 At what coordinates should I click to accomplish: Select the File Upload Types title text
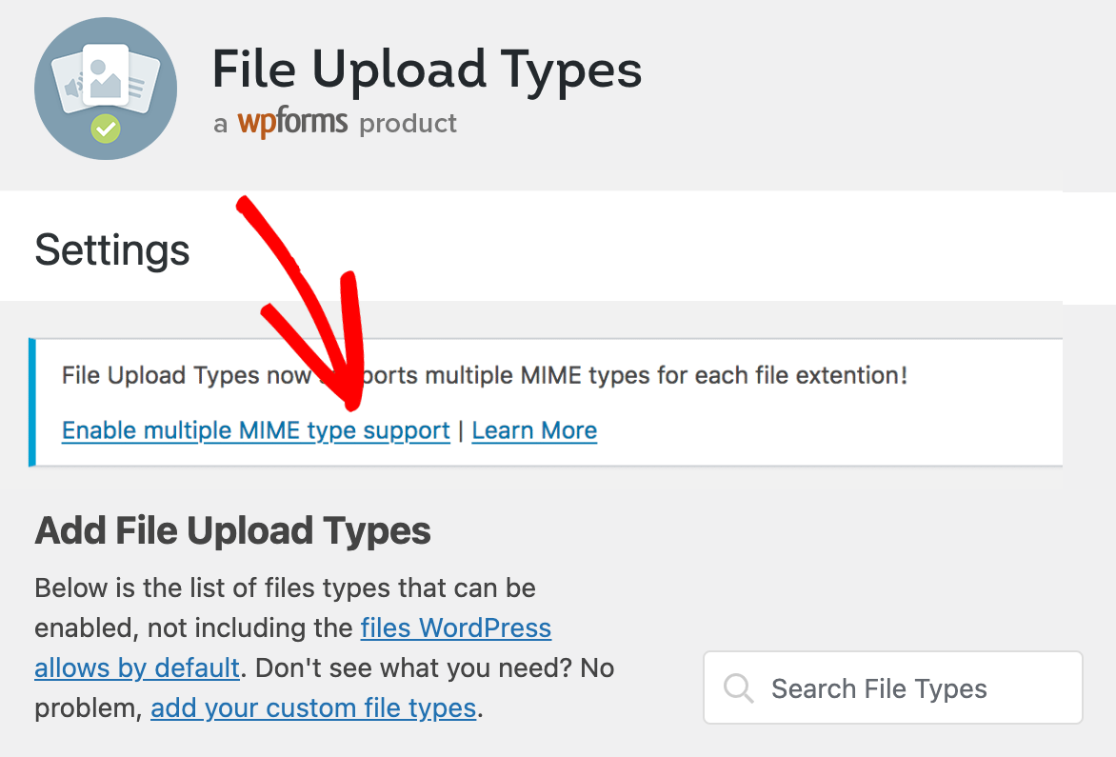(x=427, y=68)
